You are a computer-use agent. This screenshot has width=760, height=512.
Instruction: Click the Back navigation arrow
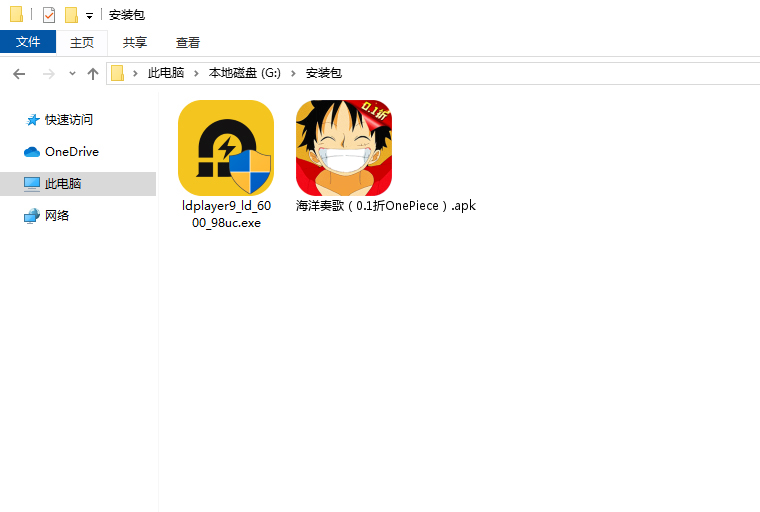[19, 74]
